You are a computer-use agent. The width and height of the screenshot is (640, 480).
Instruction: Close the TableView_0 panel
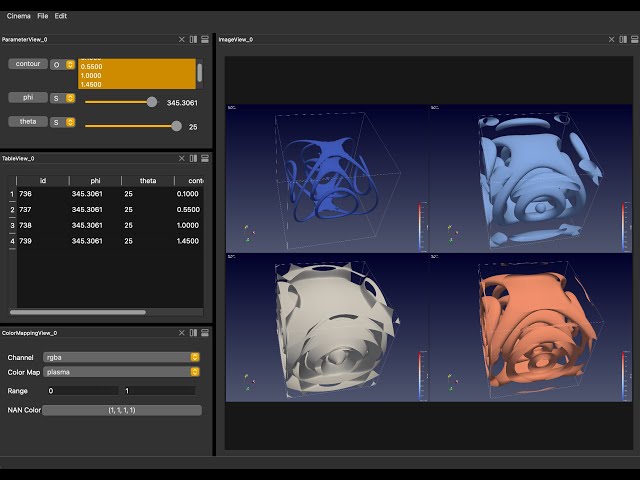[182, 158]
